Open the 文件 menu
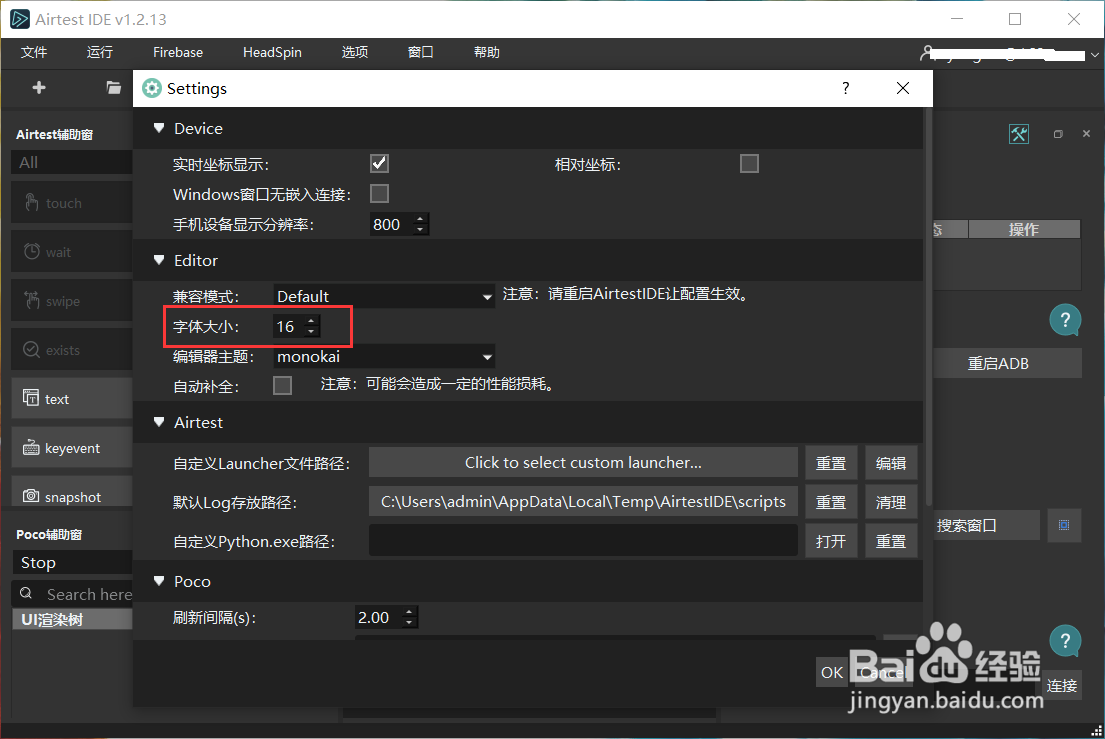This screenshot has height=739, width=1105. pos(34,52)
